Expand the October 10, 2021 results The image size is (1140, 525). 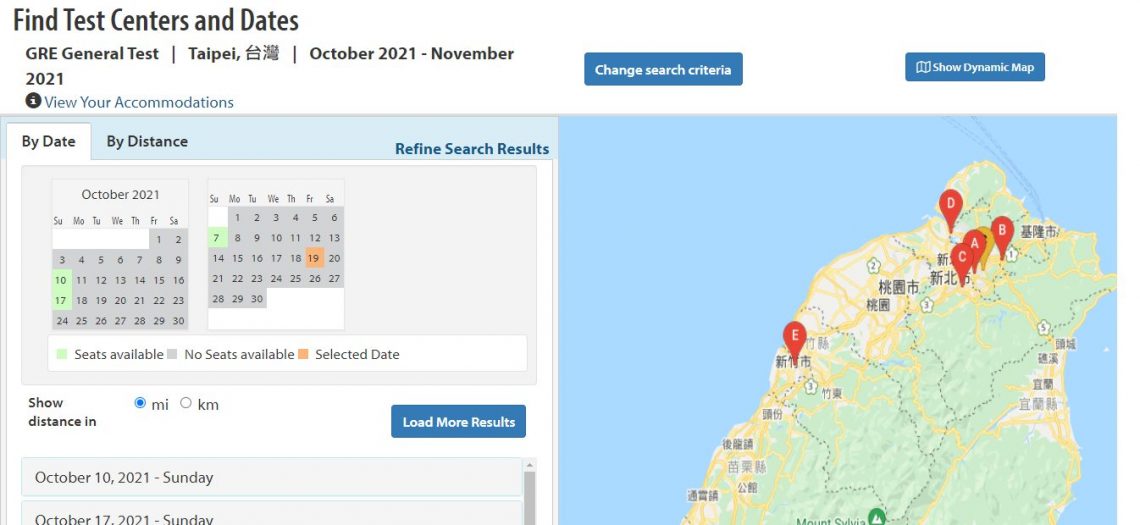click(x=271, y=477)
